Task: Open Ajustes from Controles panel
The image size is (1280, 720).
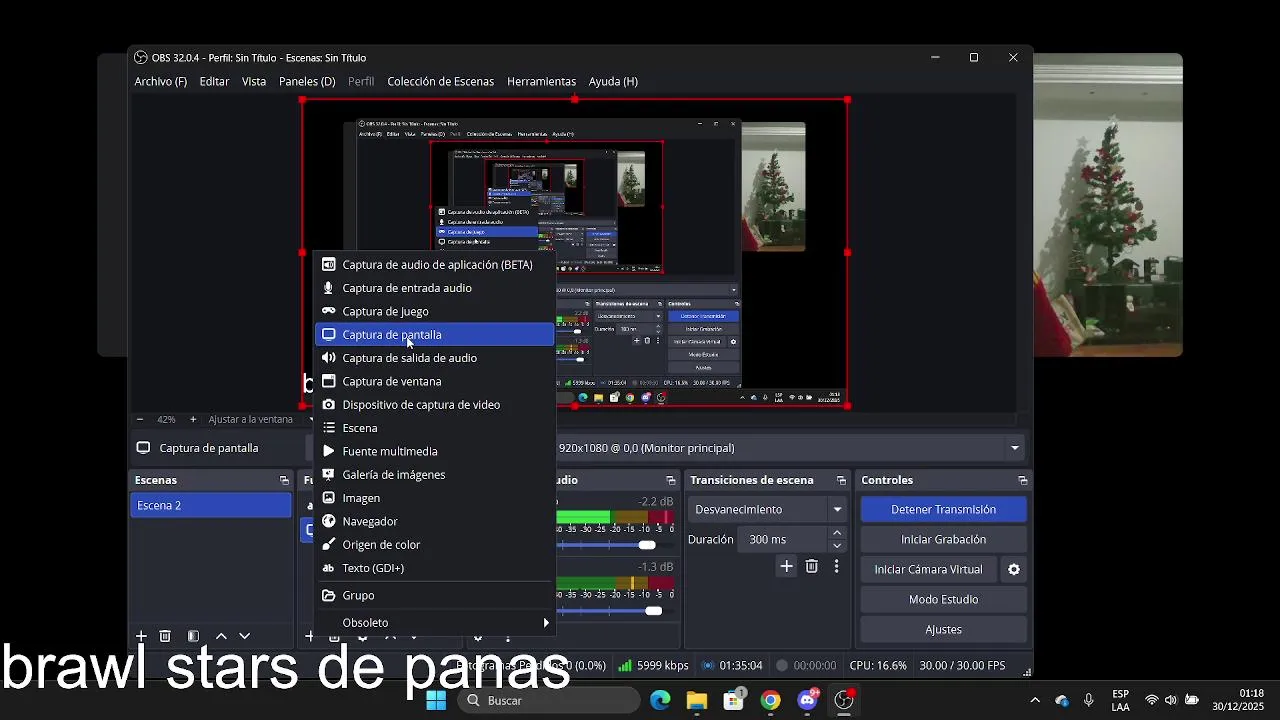Action: (943, 629)
